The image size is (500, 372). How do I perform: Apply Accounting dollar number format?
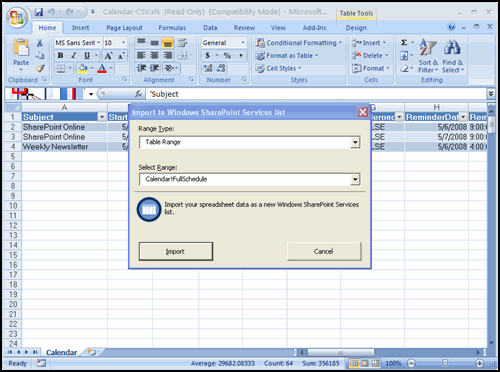point(208,55)
